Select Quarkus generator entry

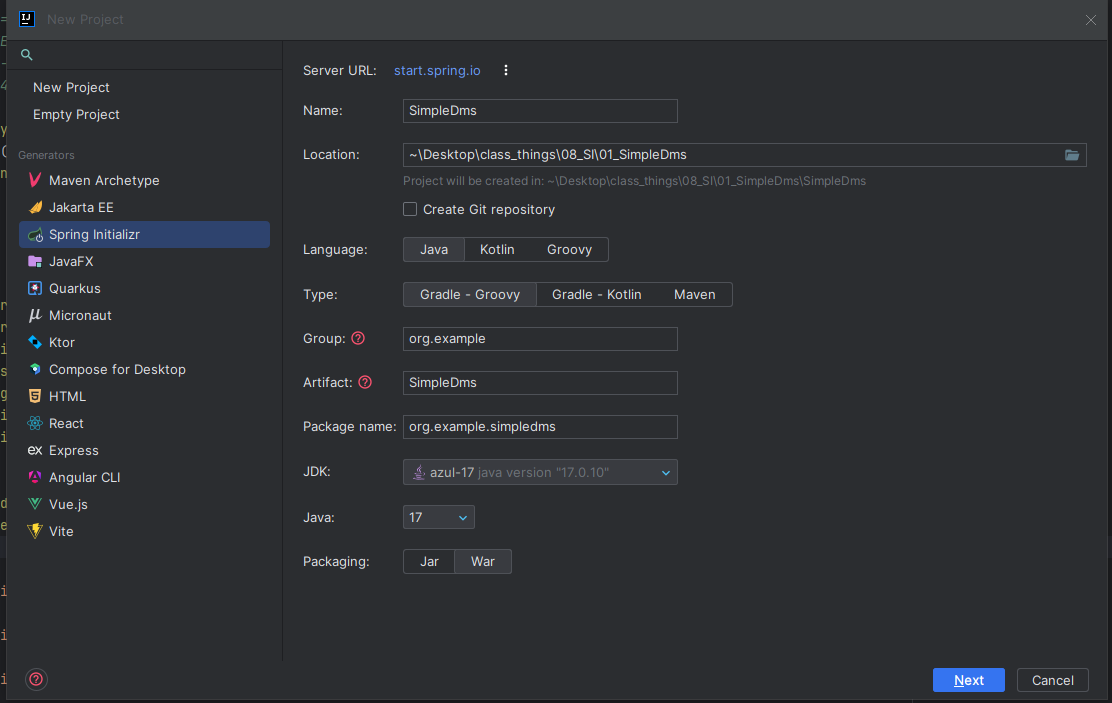pos(145,288)
